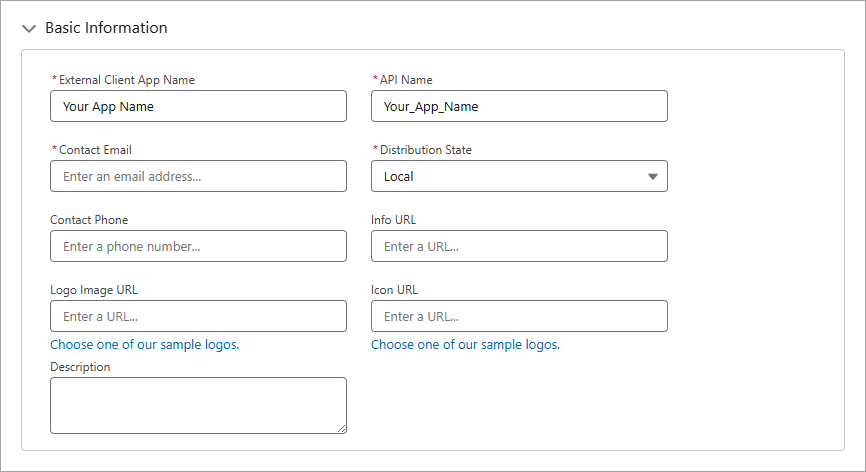Click the Basic Information section heading
The image size is (866, 472).
[106, 28]
